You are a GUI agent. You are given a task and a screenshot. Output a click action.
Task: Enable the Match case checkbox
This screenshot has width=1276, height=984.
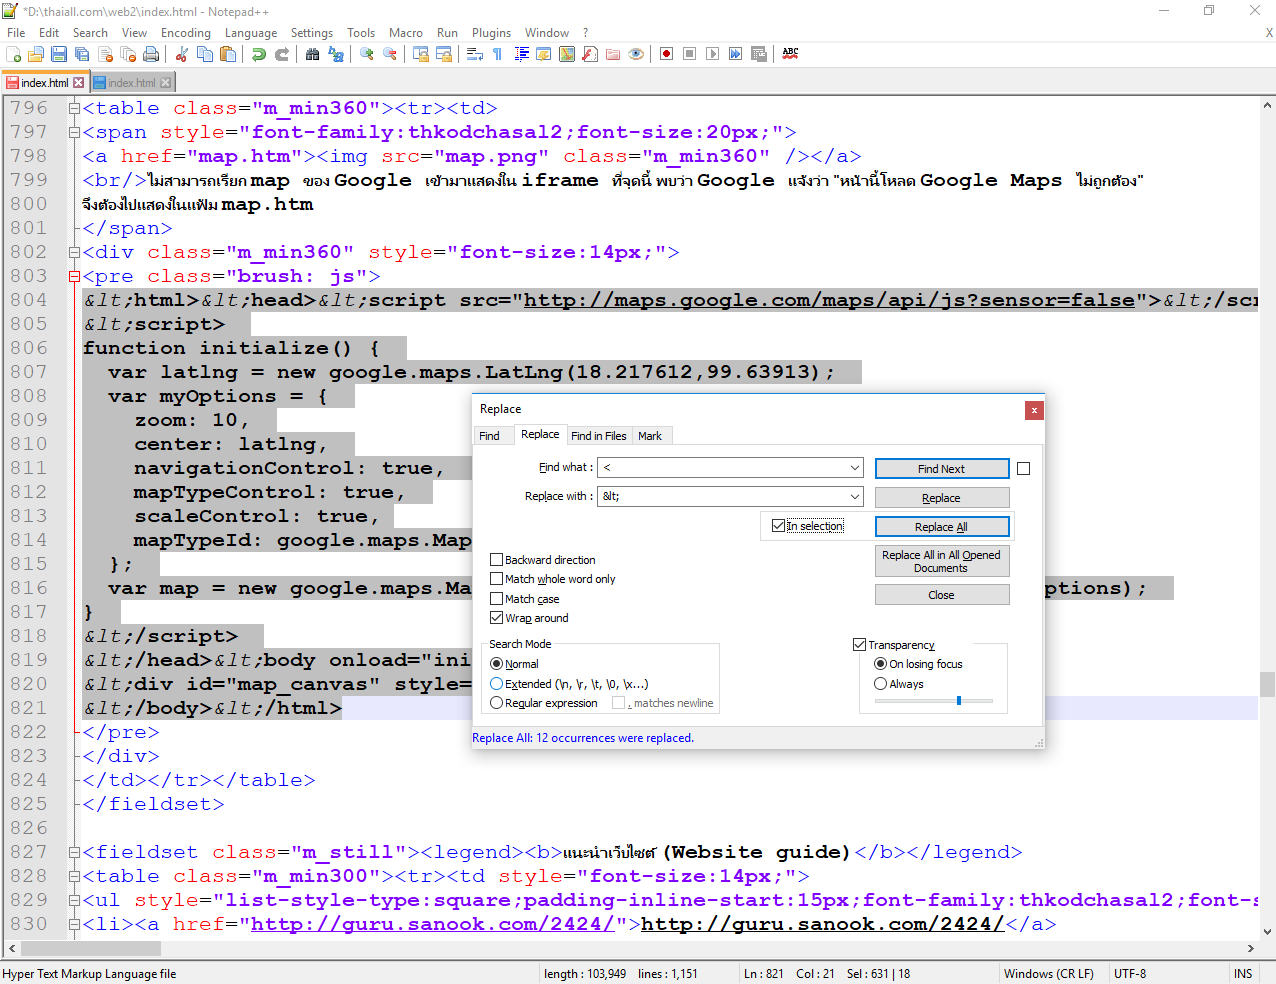coord(497,599)
